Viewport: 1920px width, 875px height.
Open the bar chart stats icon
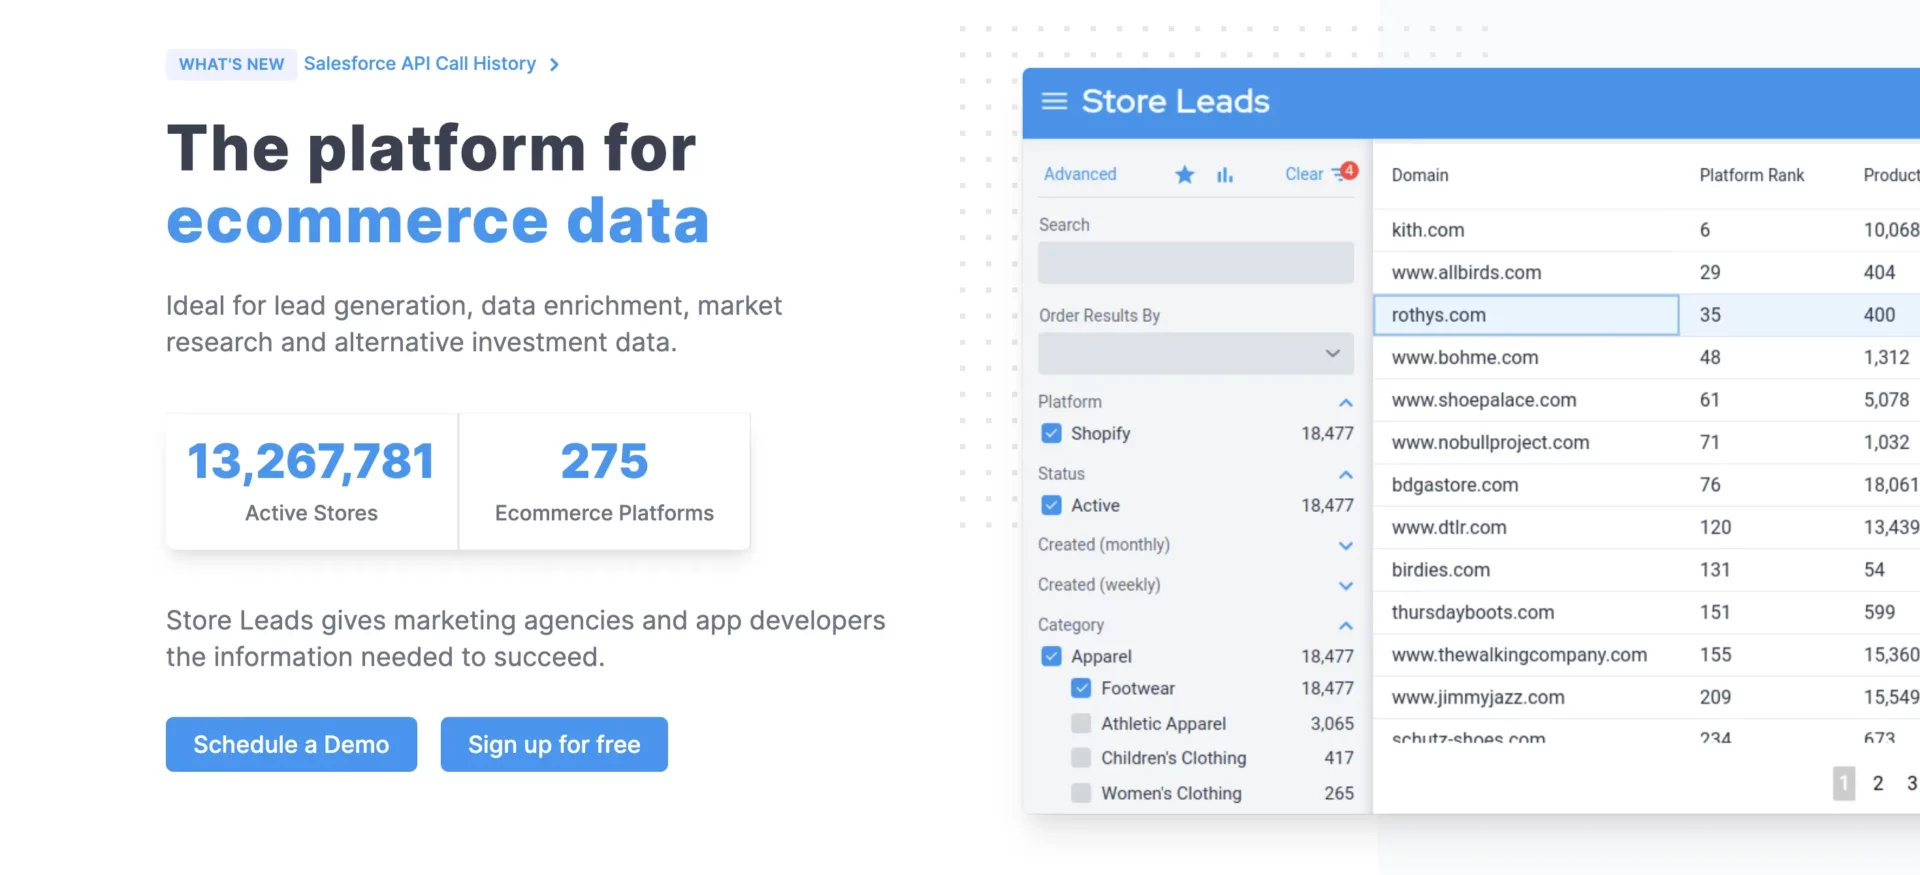(1225, 175)
